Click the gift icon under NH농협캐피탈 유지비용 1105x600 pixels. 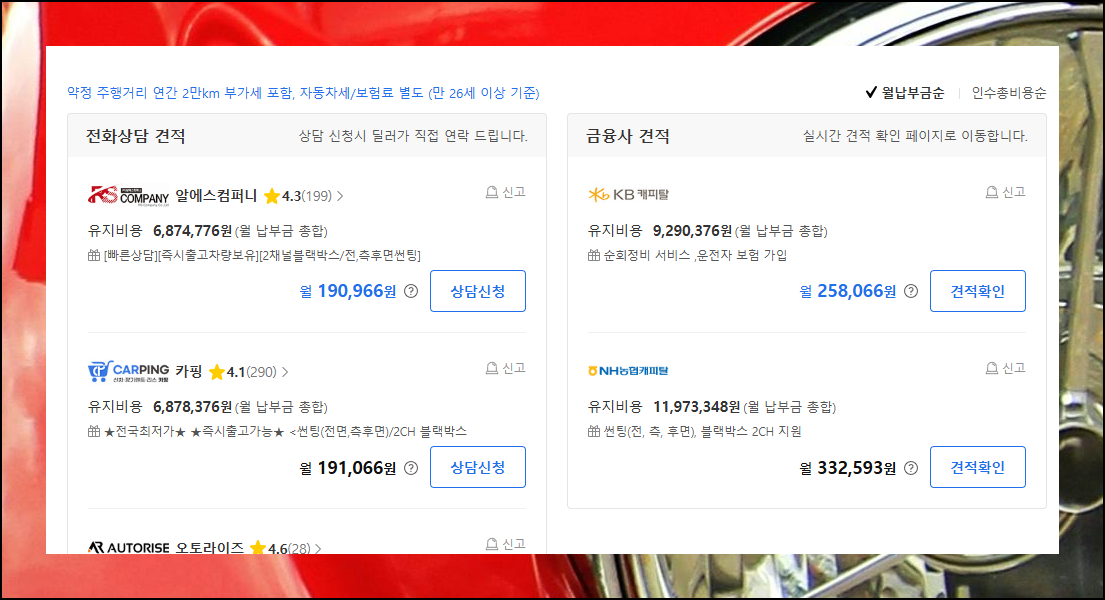pyautogui.click(x=594, y=431)
